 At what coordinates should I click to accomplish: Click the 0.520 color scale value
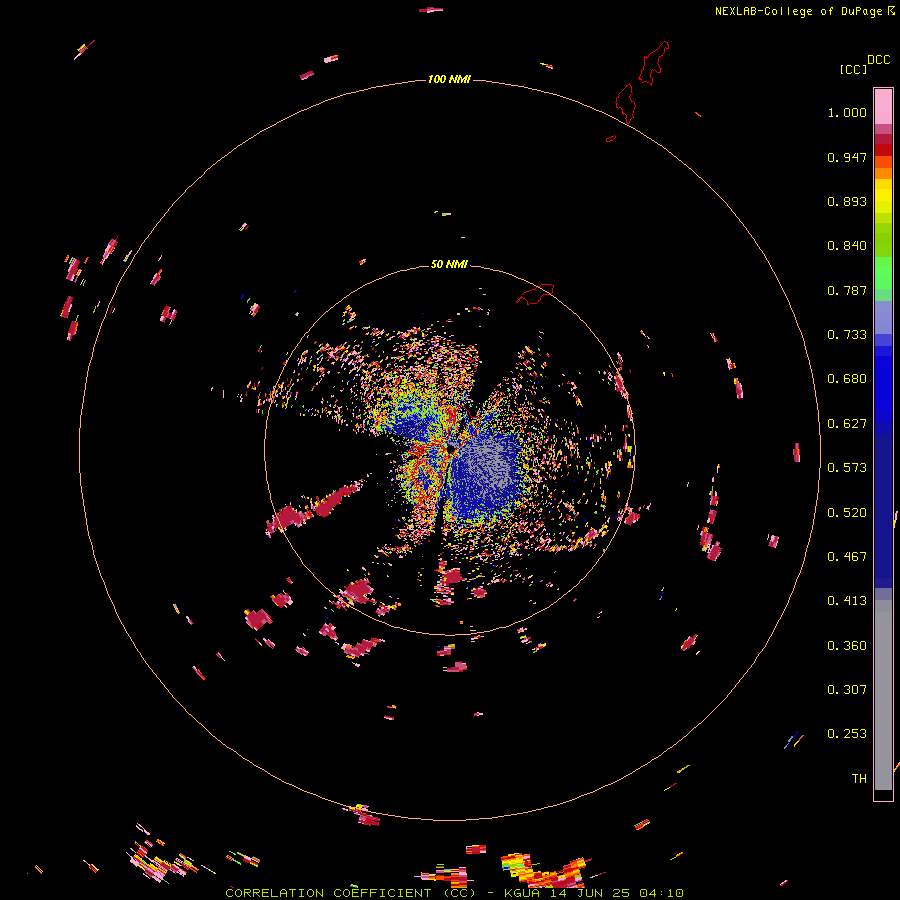click(x=847, y=513)
